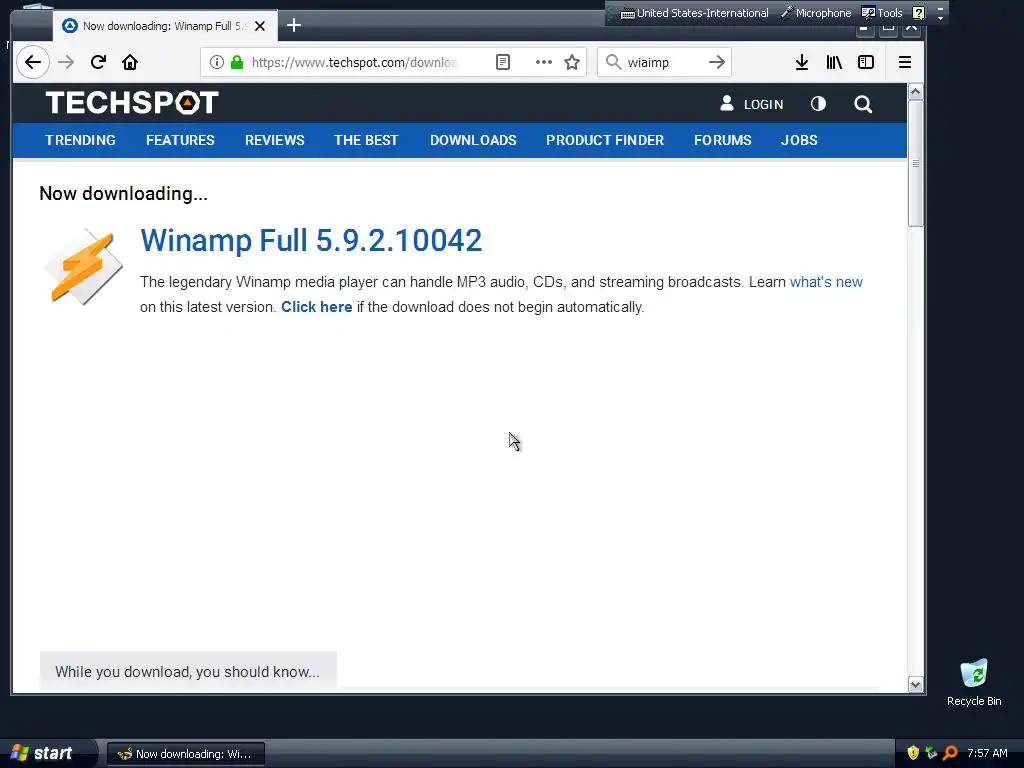
Task: Click the search box containing wiaimp
Action: pos(664,62)
